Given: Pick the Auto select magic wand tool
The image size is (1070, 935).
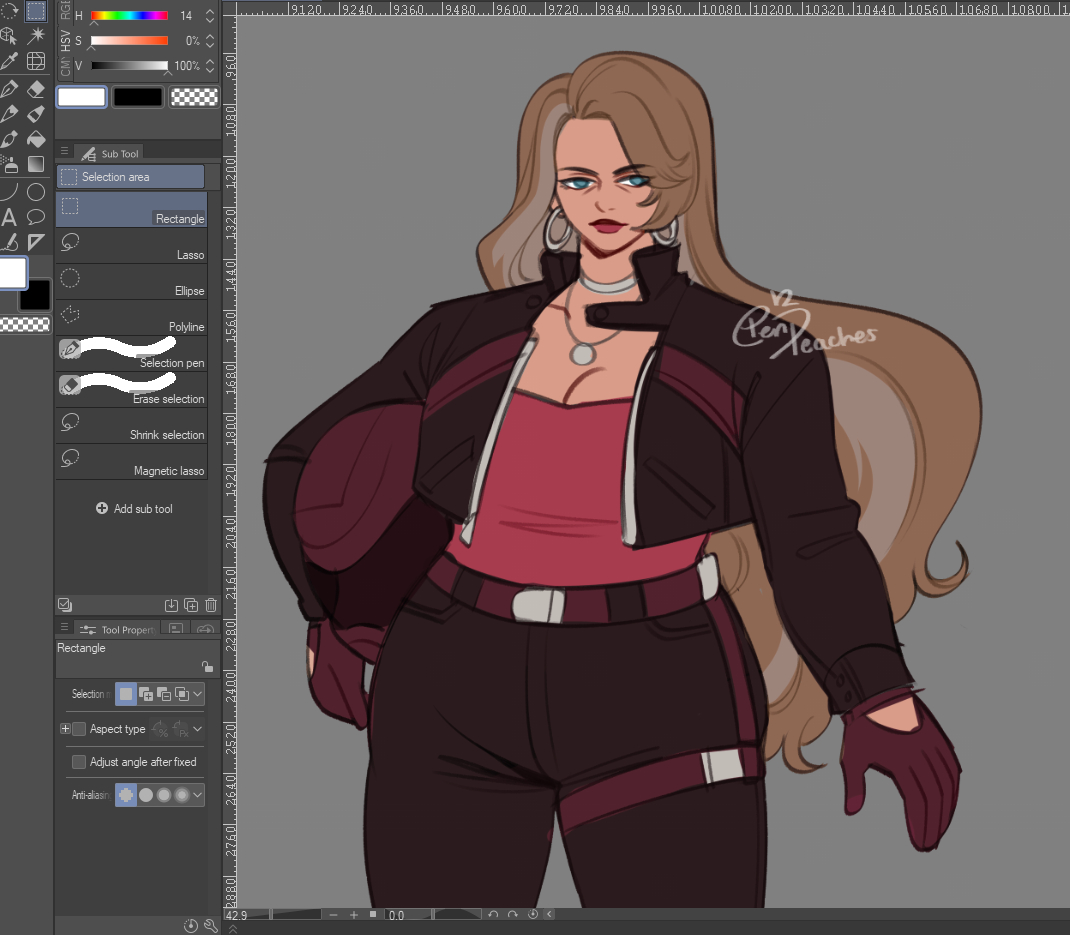Looking at the screenshot, I should click(36, 36).
